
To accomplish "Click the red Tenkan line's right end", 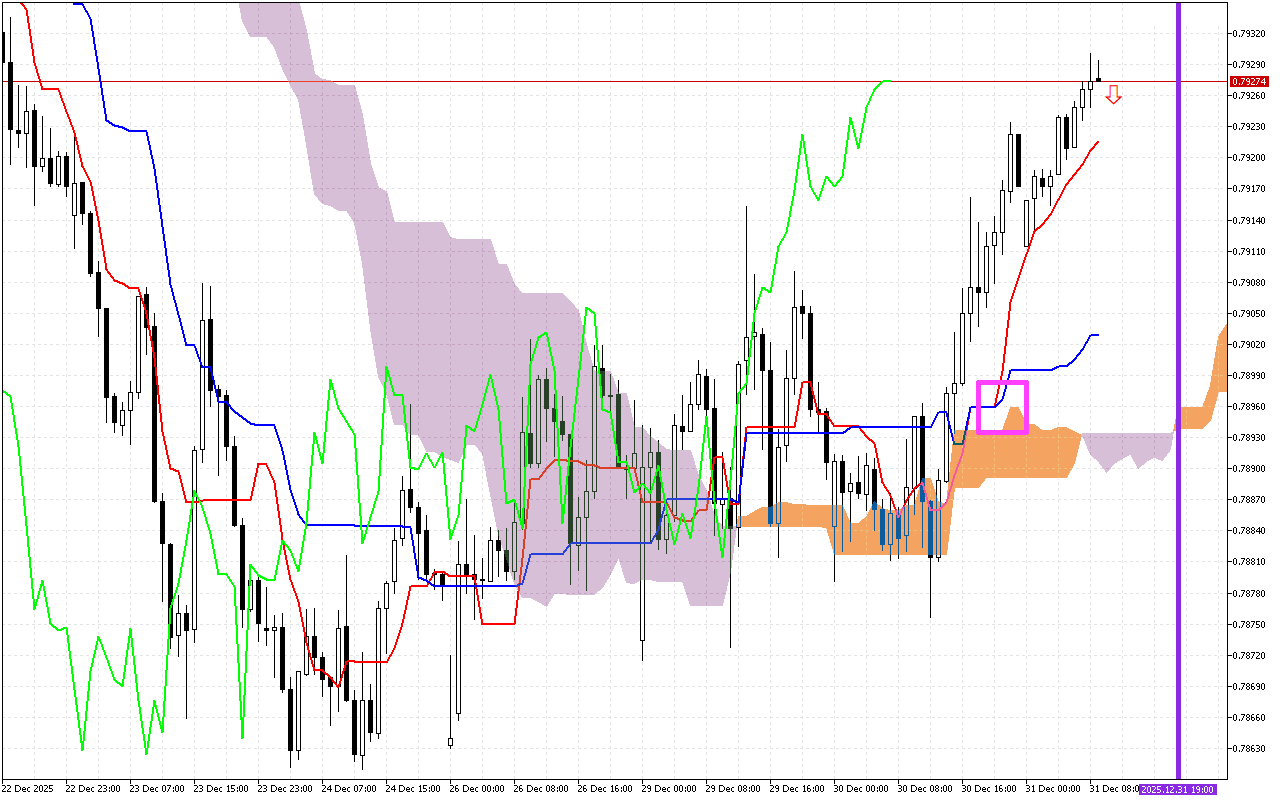I will coord(1097,142).
